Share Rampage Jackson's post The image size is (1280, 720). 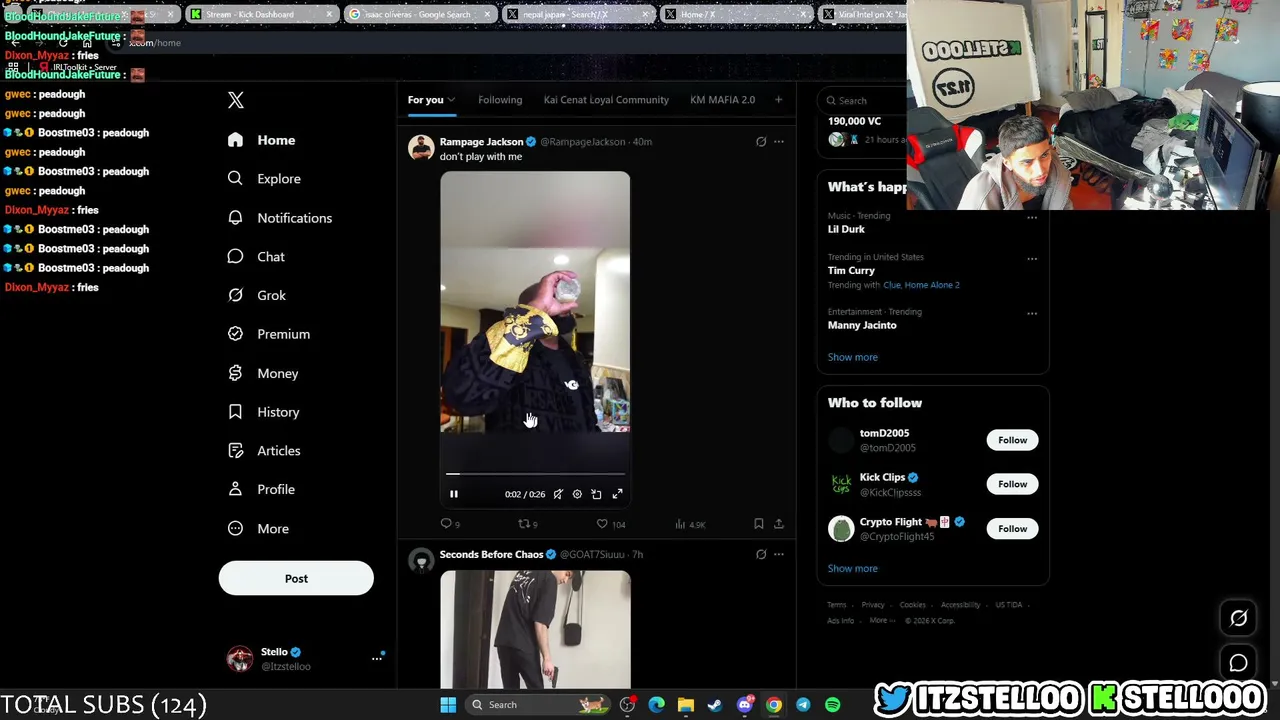pyautogui.click(x=779, y=524)
